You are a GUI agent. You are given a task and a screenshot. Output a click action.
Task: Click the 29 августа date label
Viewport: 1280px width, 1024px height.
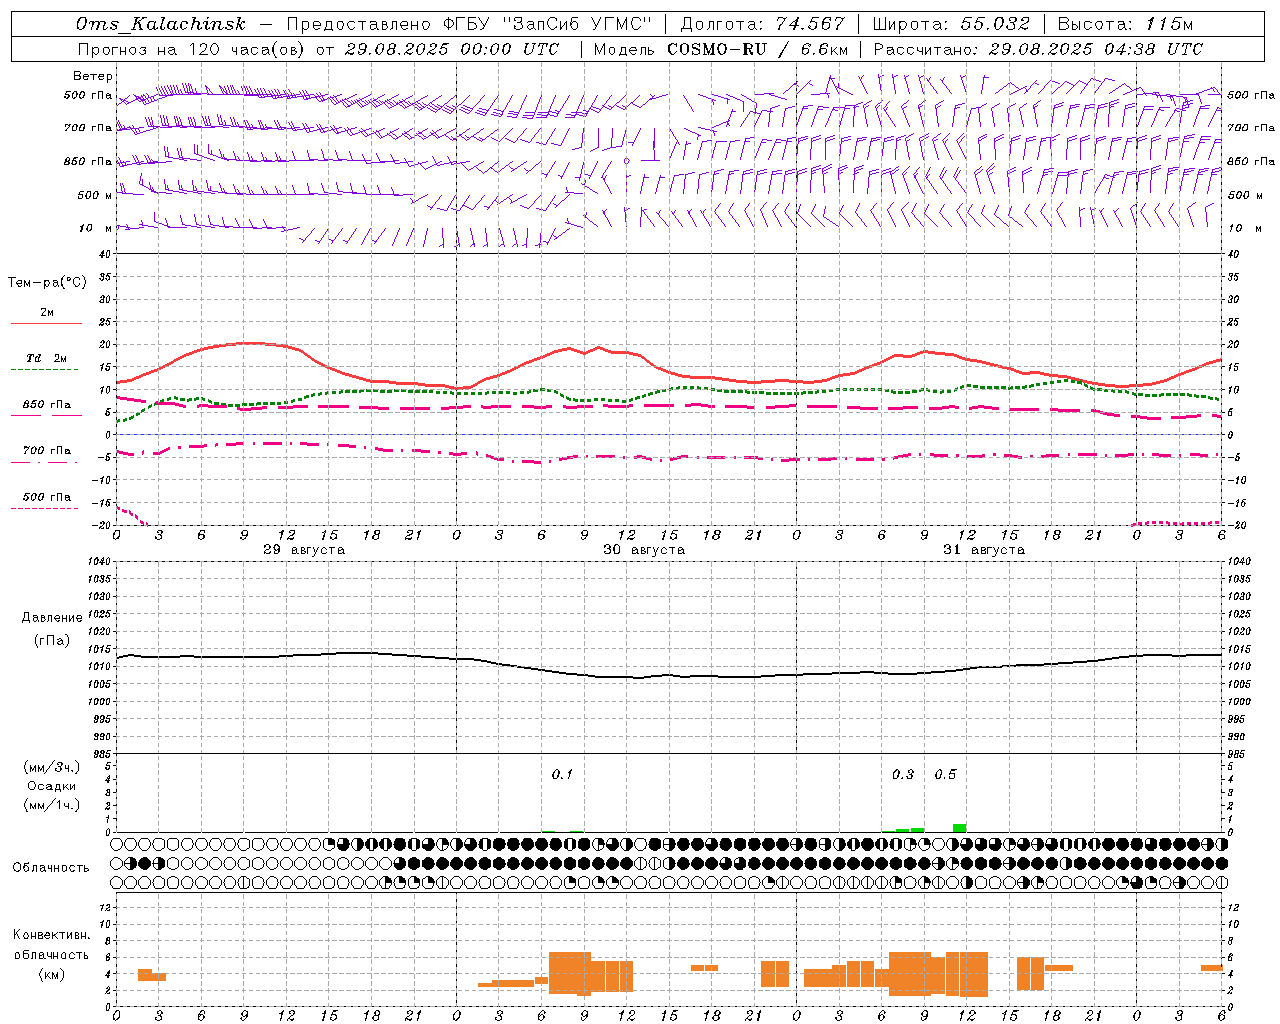click(304, 550)
